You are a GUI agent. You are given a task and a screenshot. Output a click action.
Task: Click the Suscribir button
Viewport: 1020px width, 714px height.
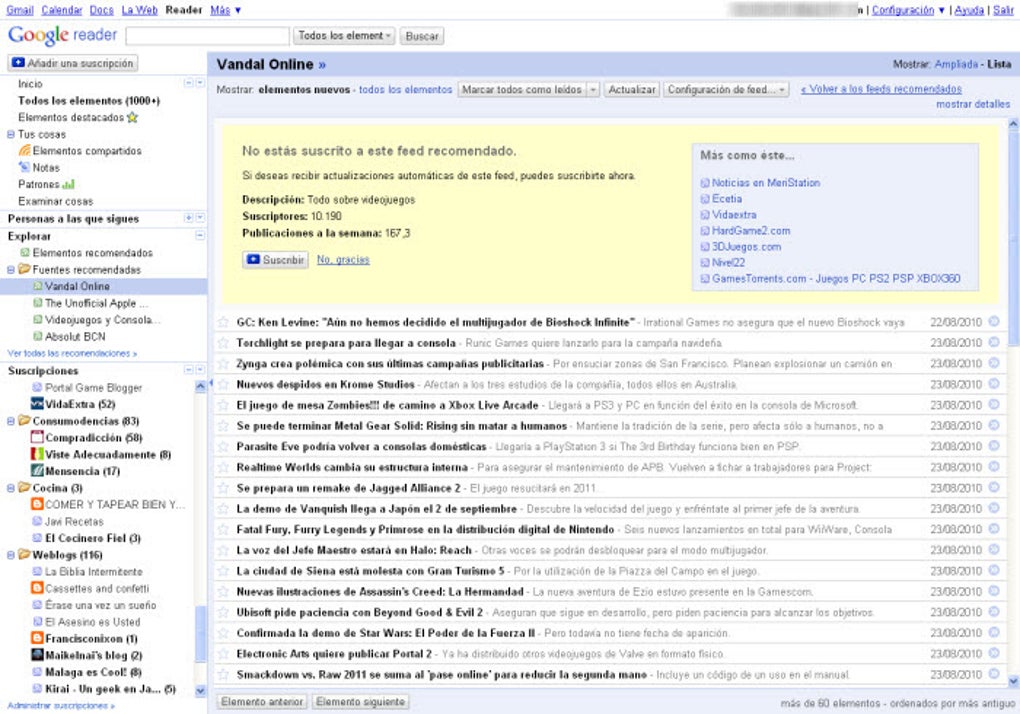(x=276, y=259)
